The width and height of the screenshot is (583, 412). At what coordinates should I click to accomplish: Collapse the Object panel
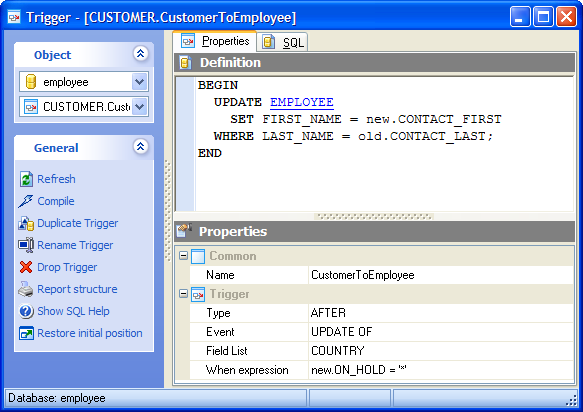pyautogui.click(x=141, y=54)
